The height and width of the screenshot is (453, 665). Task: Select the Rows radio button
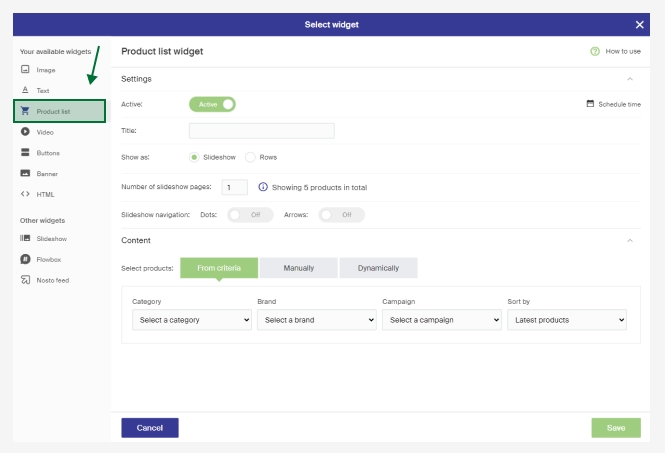(251, 157)
